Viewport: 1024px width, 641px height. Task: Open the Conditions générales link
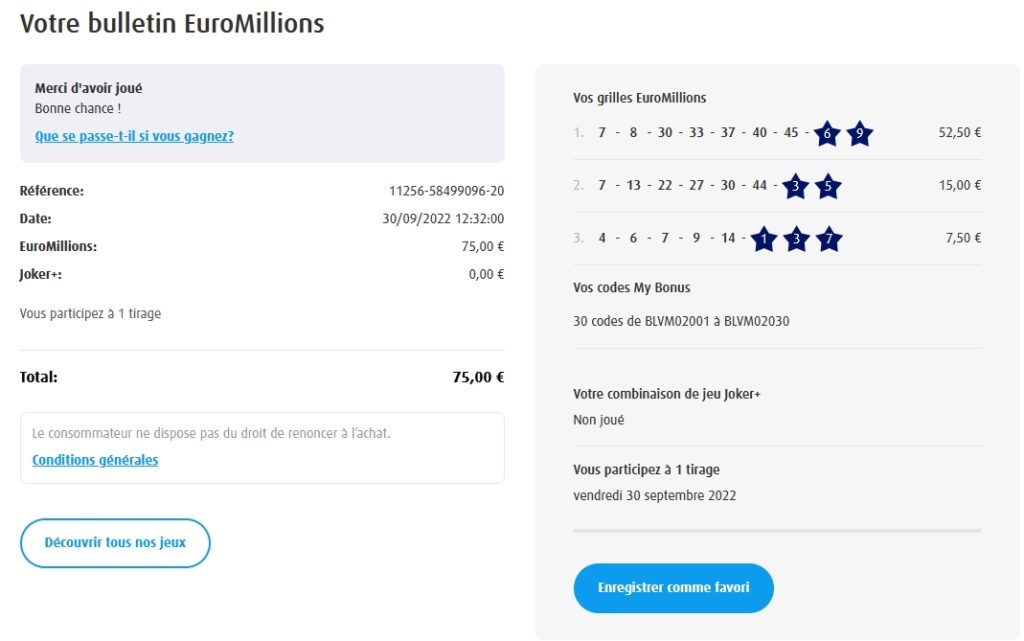point(95,460)
